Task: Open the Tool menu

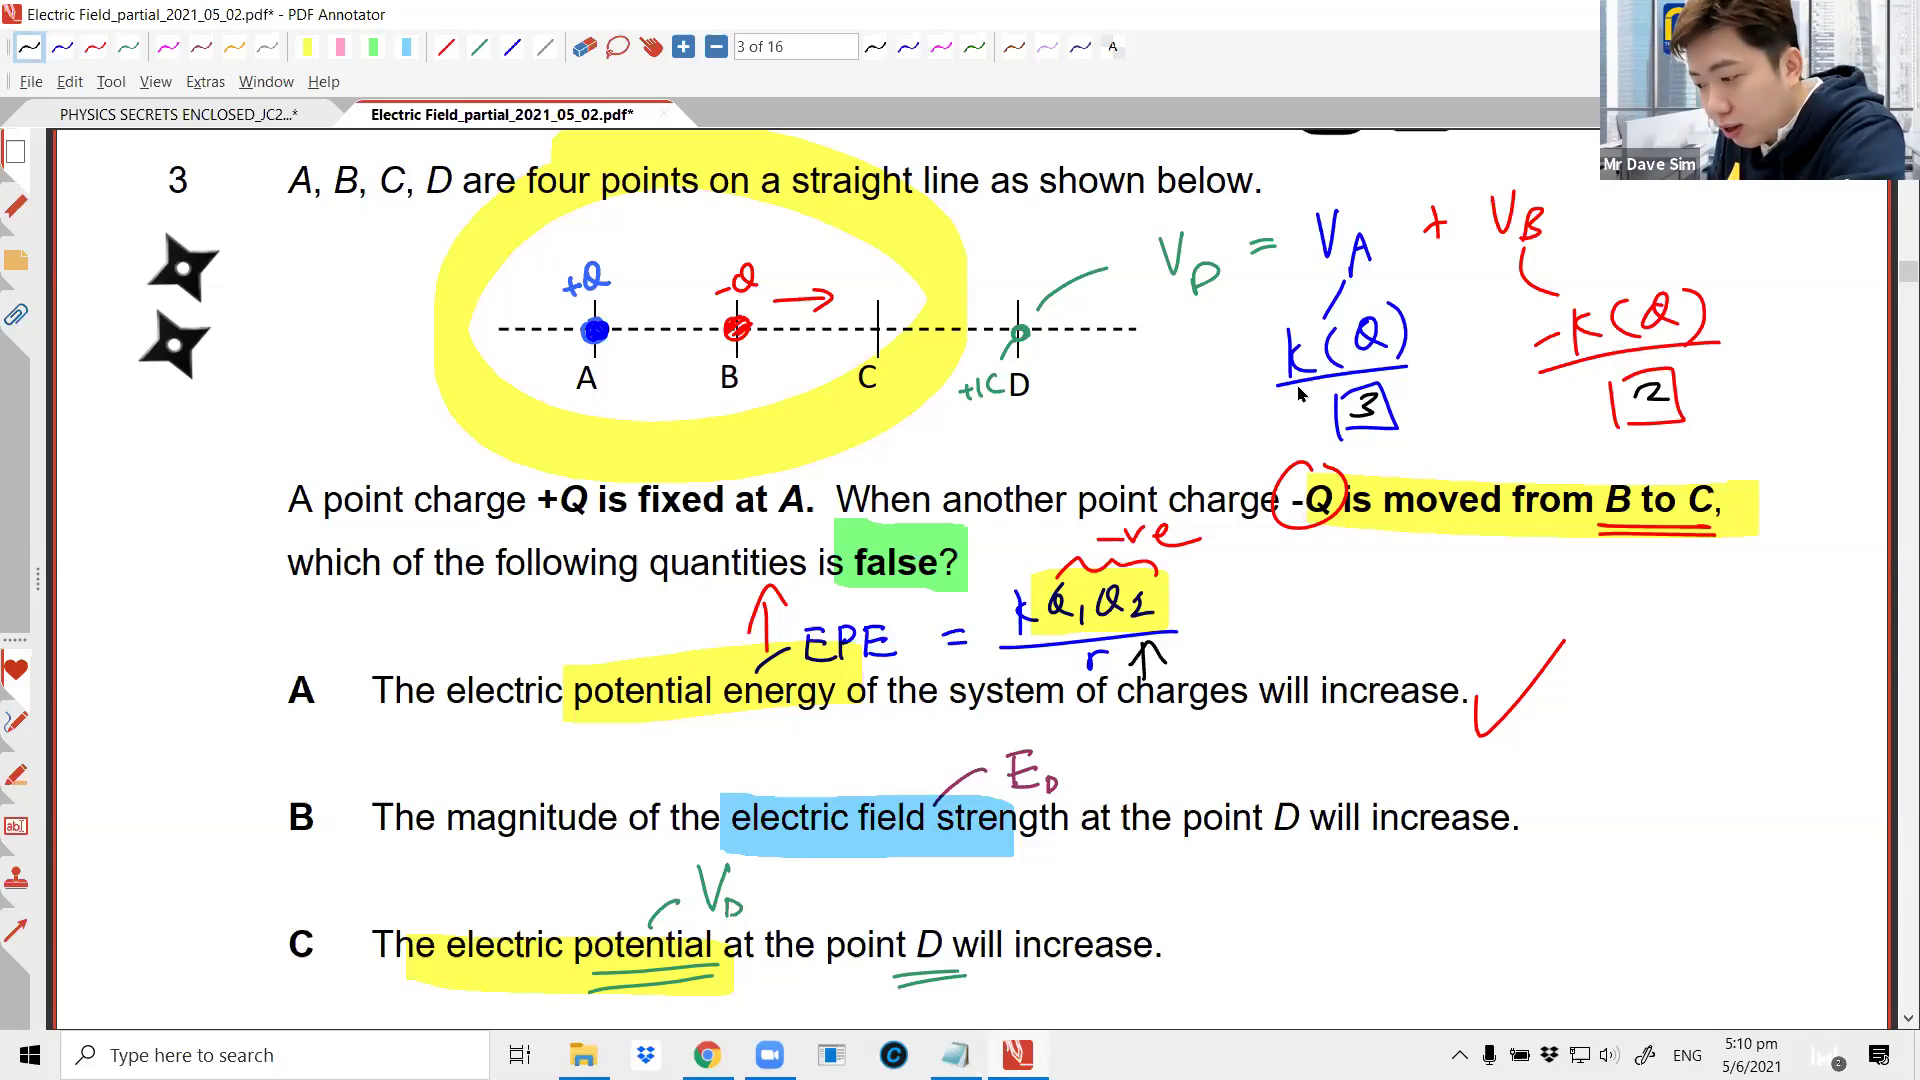Action: coord(111,82)
